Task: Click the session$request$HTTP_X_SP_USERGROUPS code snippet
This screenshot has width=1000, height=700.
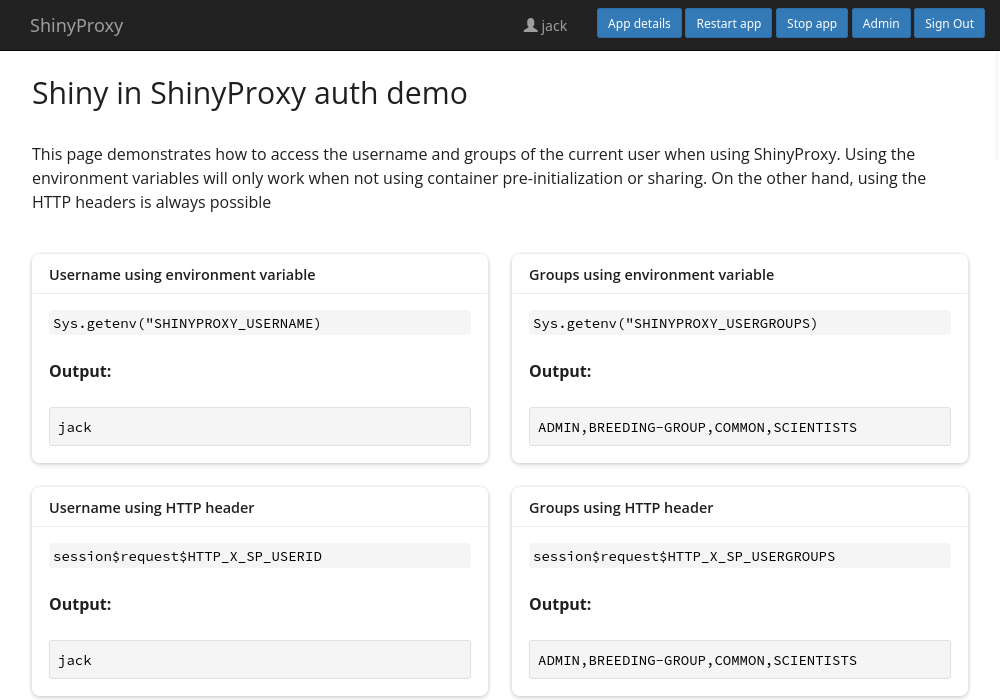Action: [x=740, y=555]
